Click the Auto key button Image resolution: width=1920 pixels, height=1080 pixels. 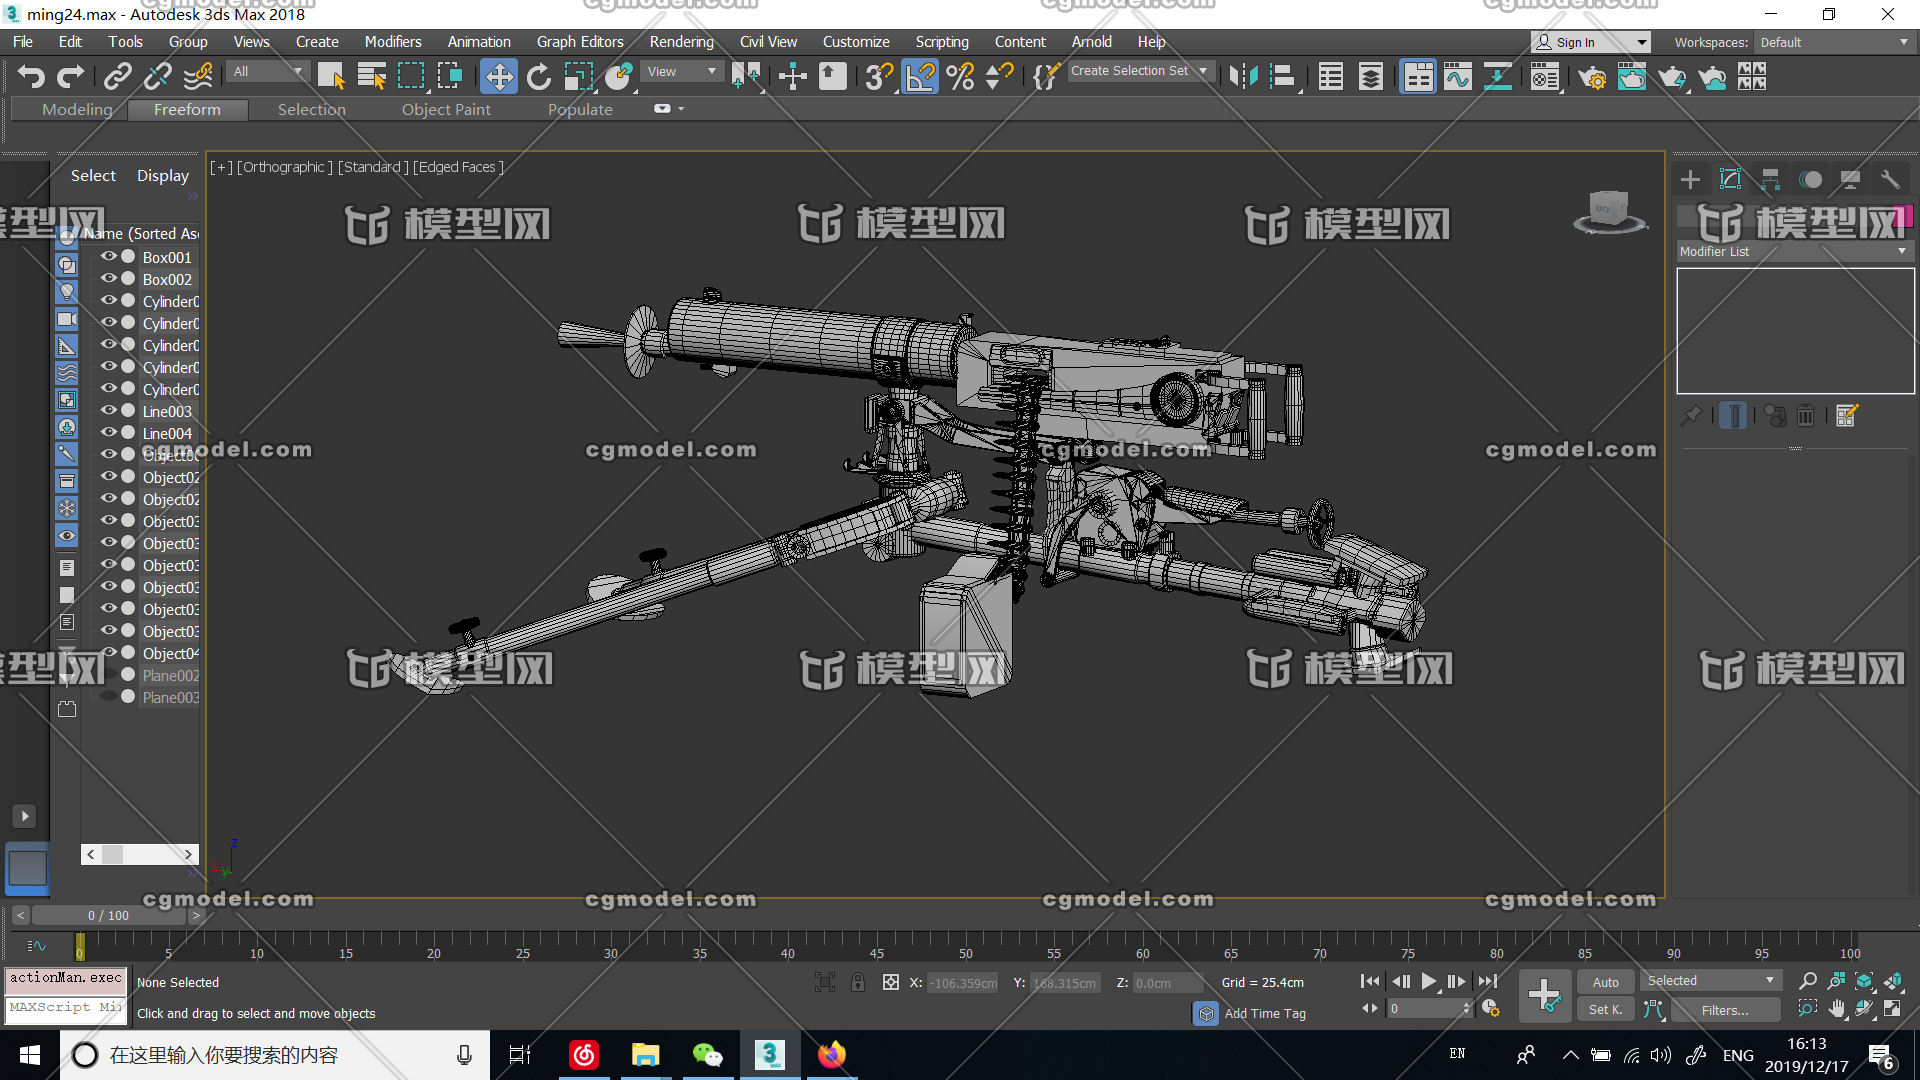(x=1605, y=982)
